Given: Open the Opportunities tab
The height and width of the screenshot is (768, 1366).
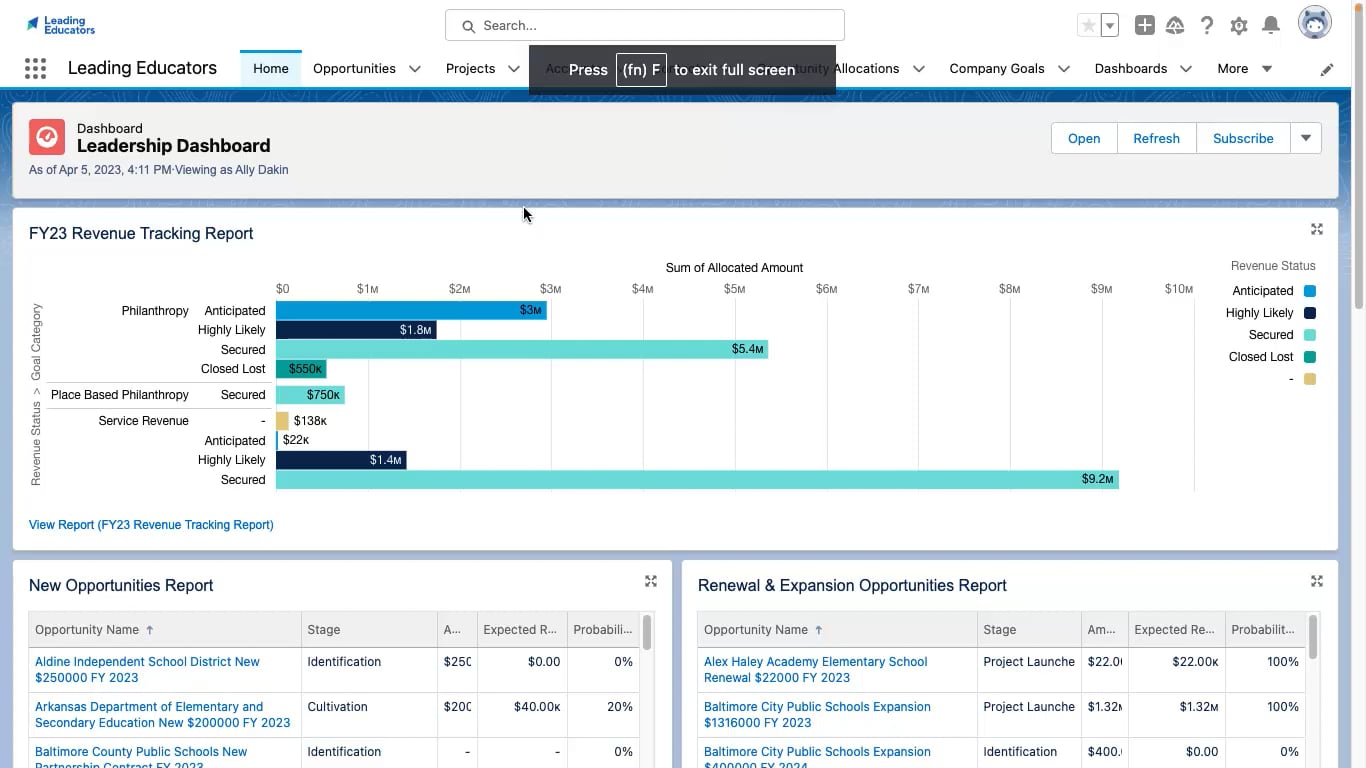Looking at the screenshot, I should coord(354,69).
